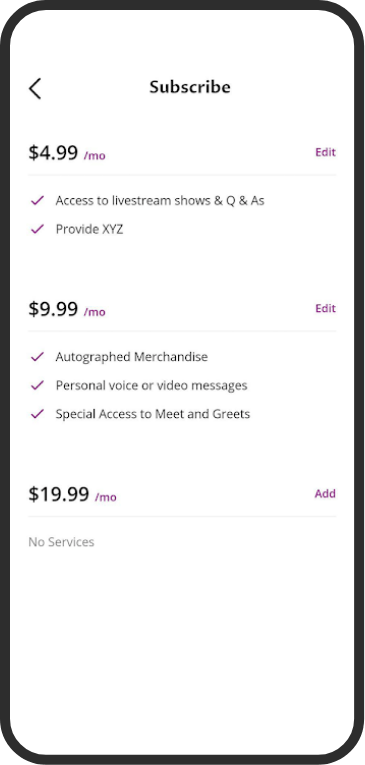This screenshot has height=765, width=365.
Task: Select the $4.99 per month price
Action: click(x=67, y=153)
